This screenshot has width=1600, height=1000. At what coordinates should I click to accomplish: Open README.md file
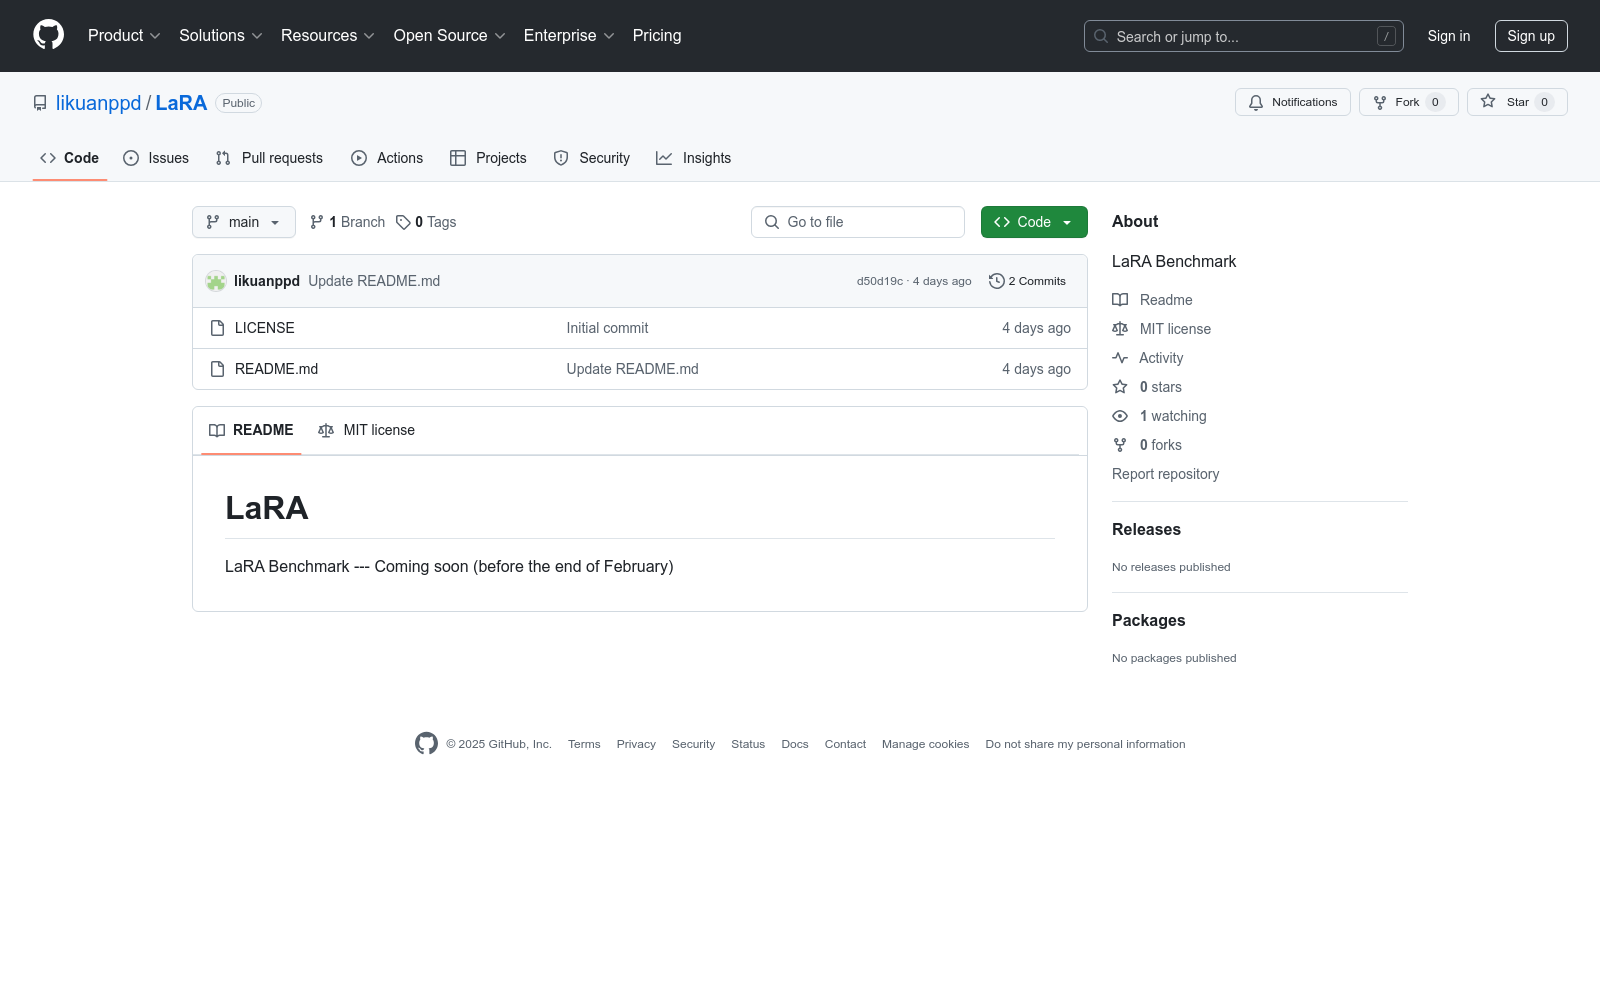(276, 369)
